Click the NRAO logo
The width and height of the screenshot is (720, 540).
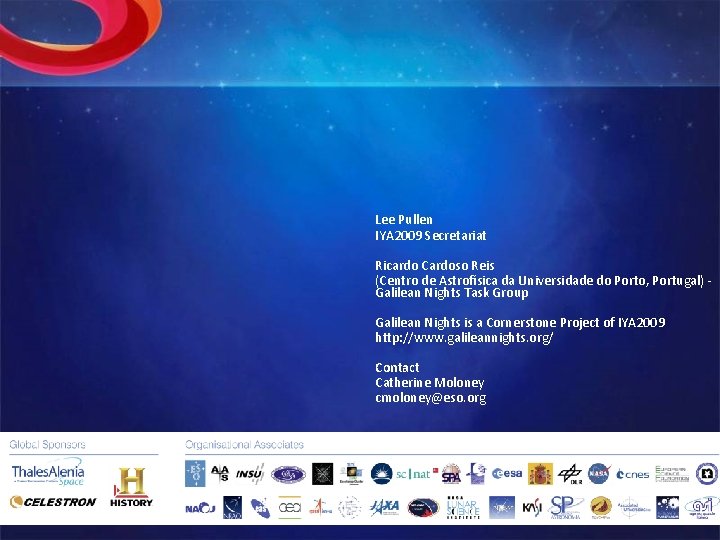(232, 507)
